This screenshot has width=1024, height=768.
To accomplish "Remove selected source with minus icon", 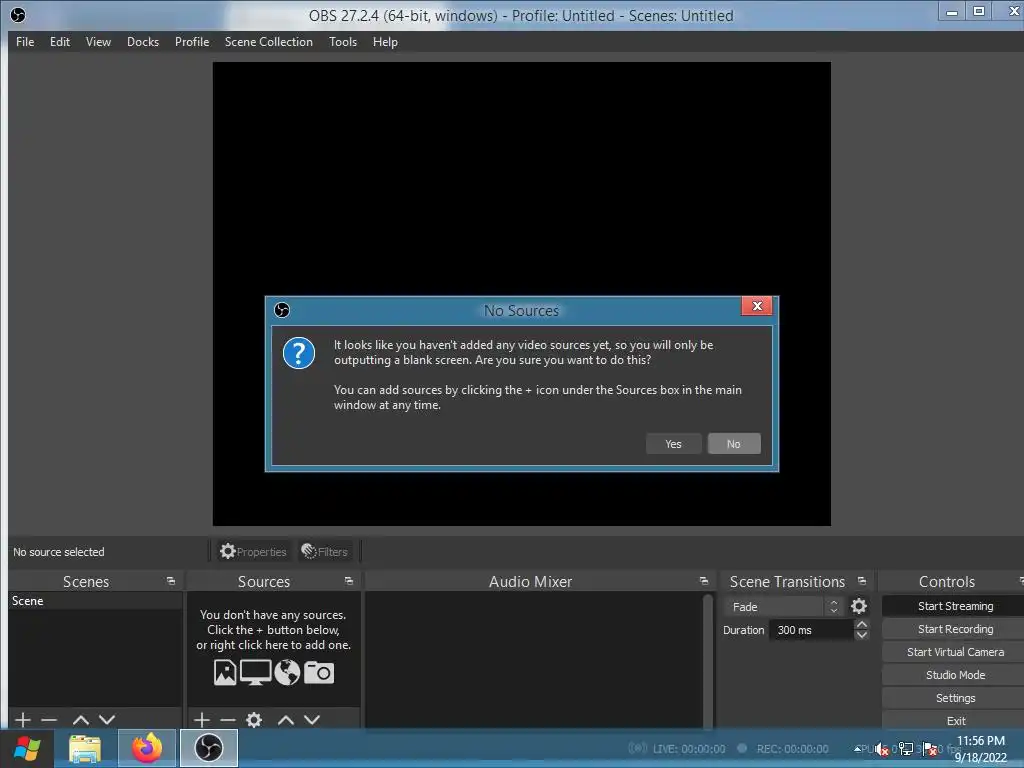I will tap(228, 720).
